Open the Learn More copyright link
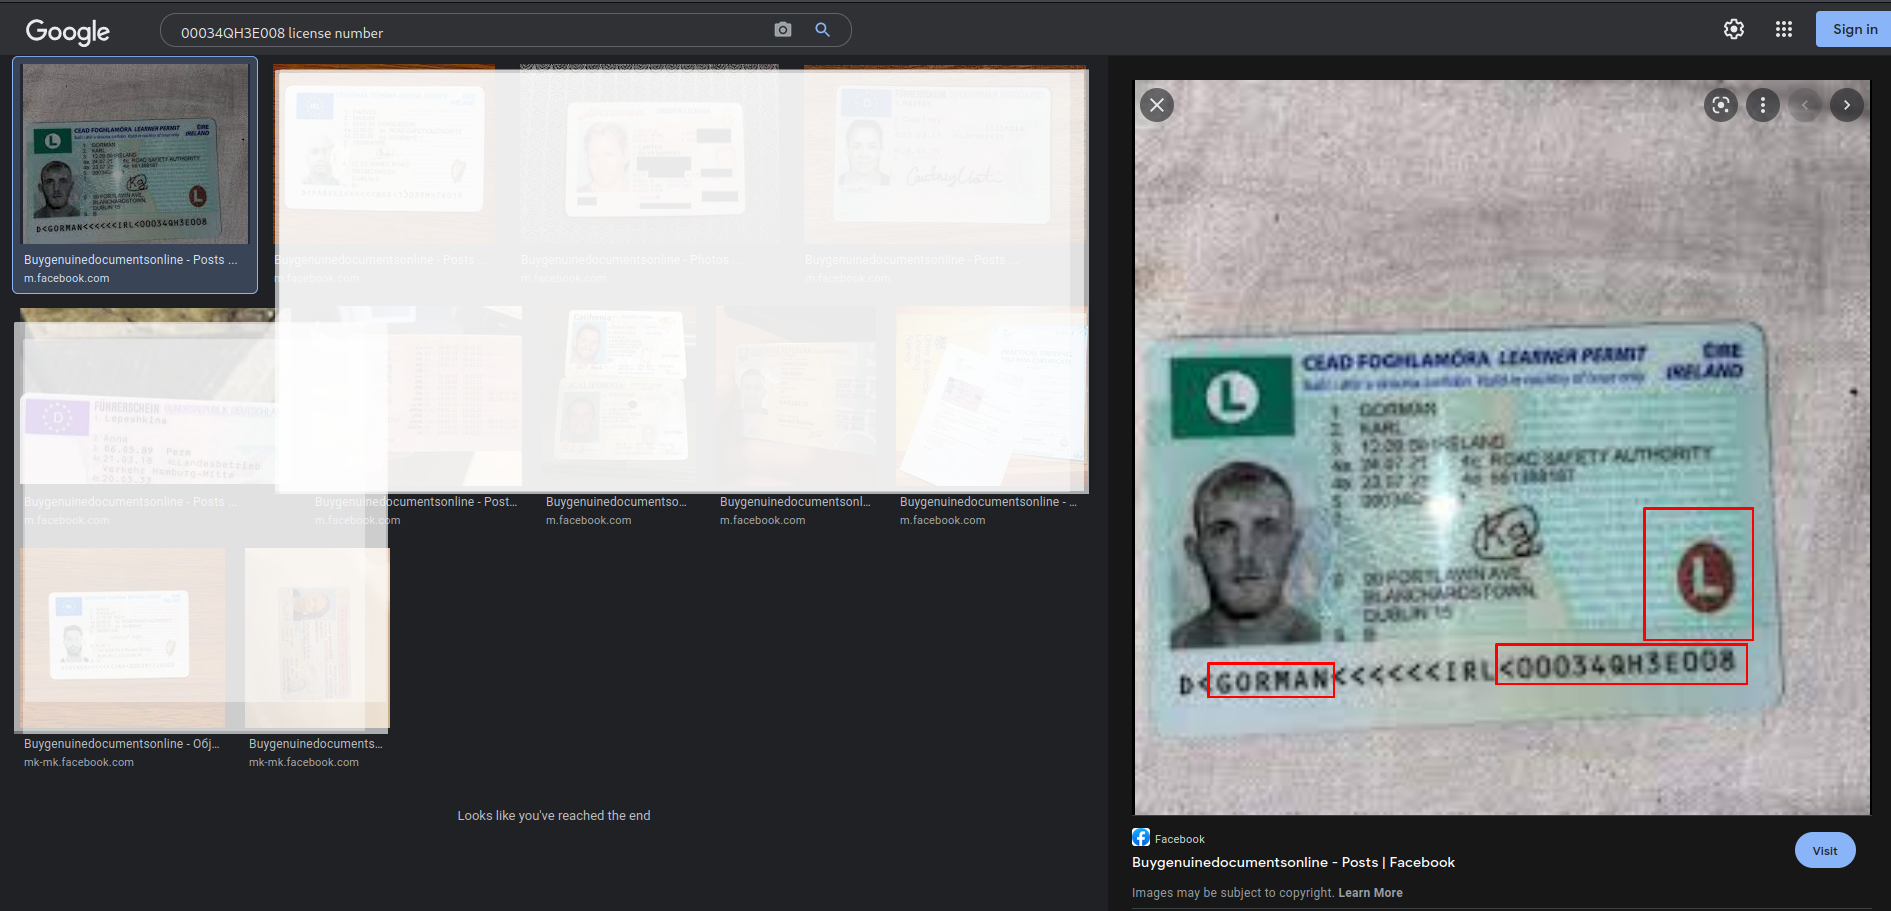 1370,893
